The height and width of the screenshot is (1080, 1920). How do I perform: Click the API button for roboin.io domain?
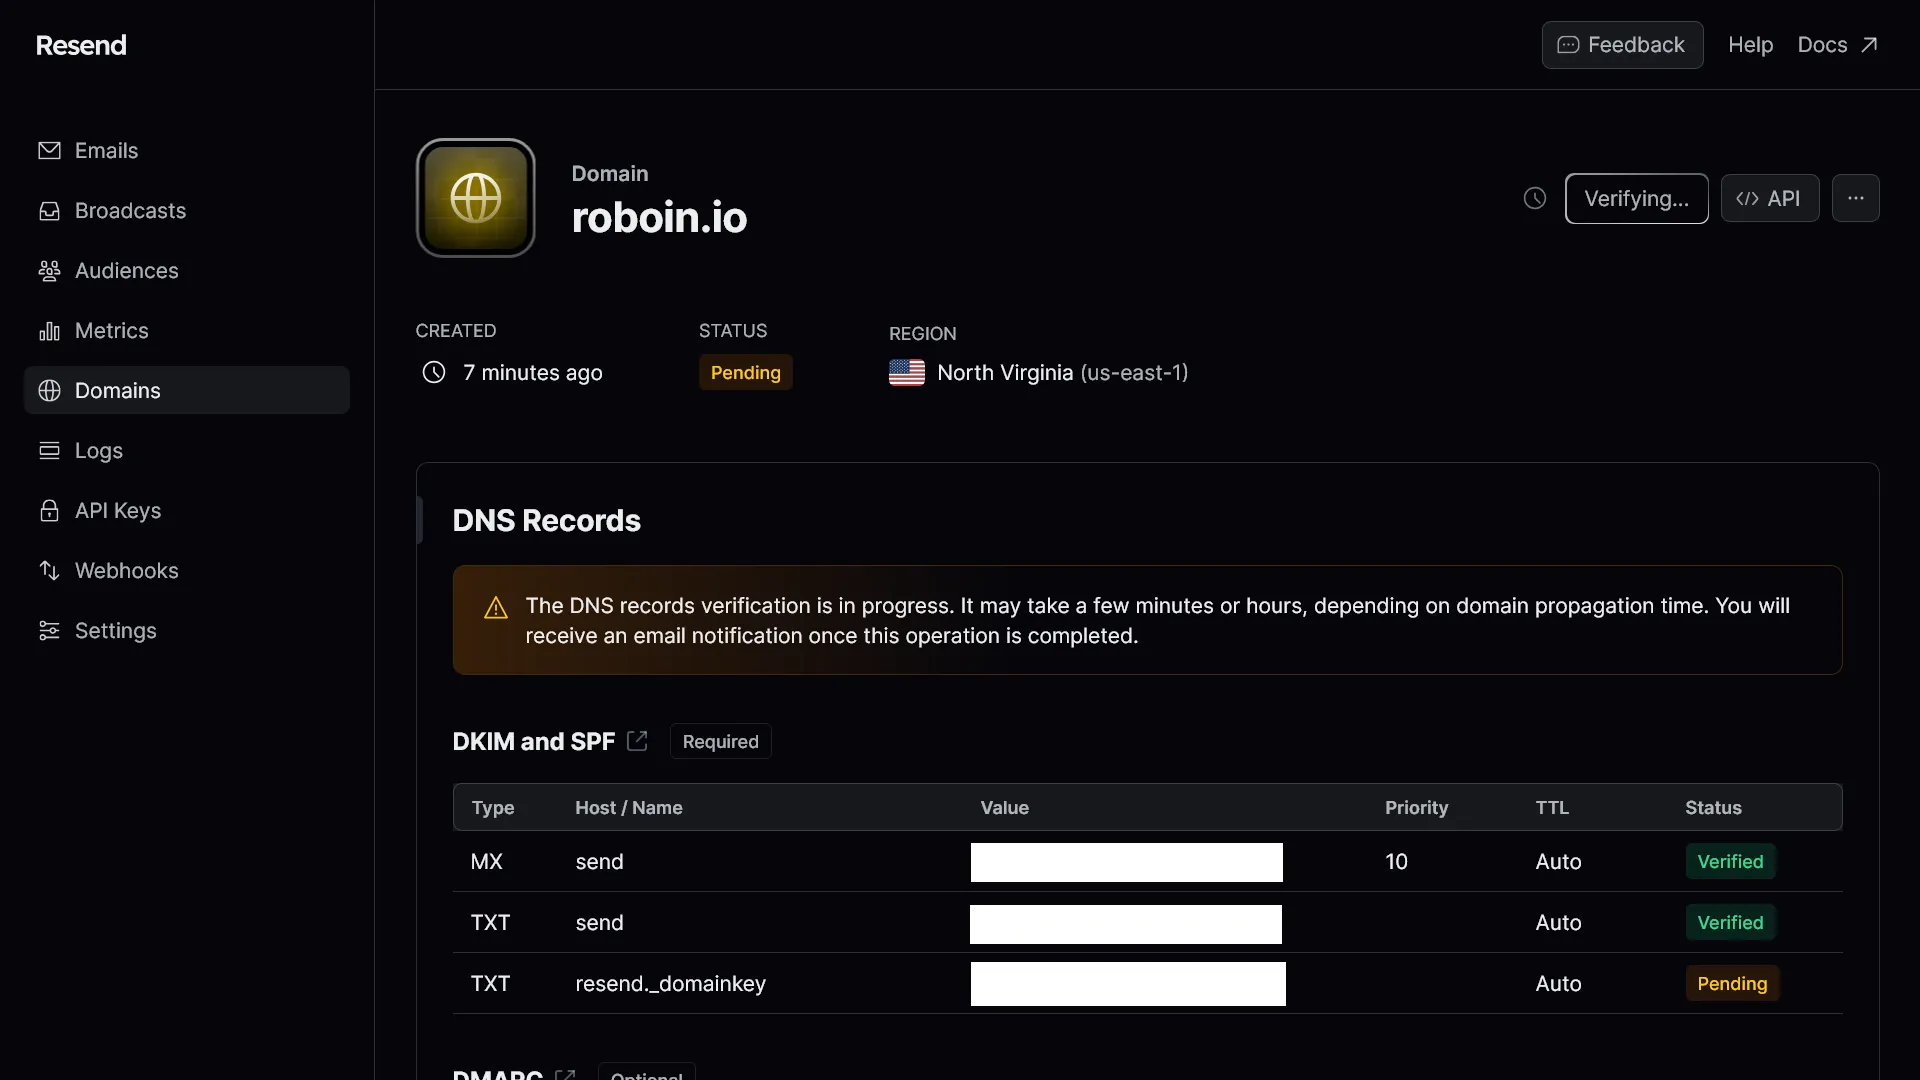1768,198
